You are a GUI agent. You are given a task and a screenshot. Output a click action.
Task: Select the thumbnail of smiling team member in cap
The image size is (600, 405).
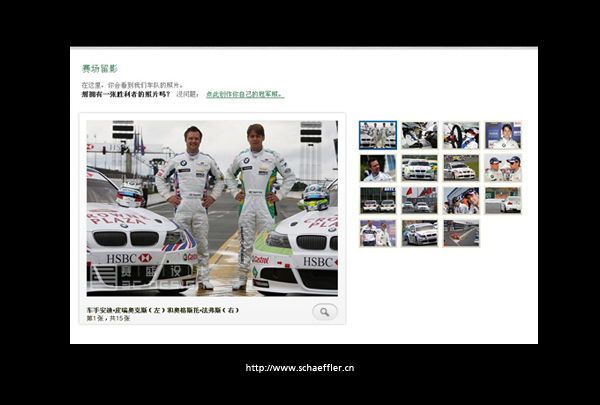click(x=461, y=200)
